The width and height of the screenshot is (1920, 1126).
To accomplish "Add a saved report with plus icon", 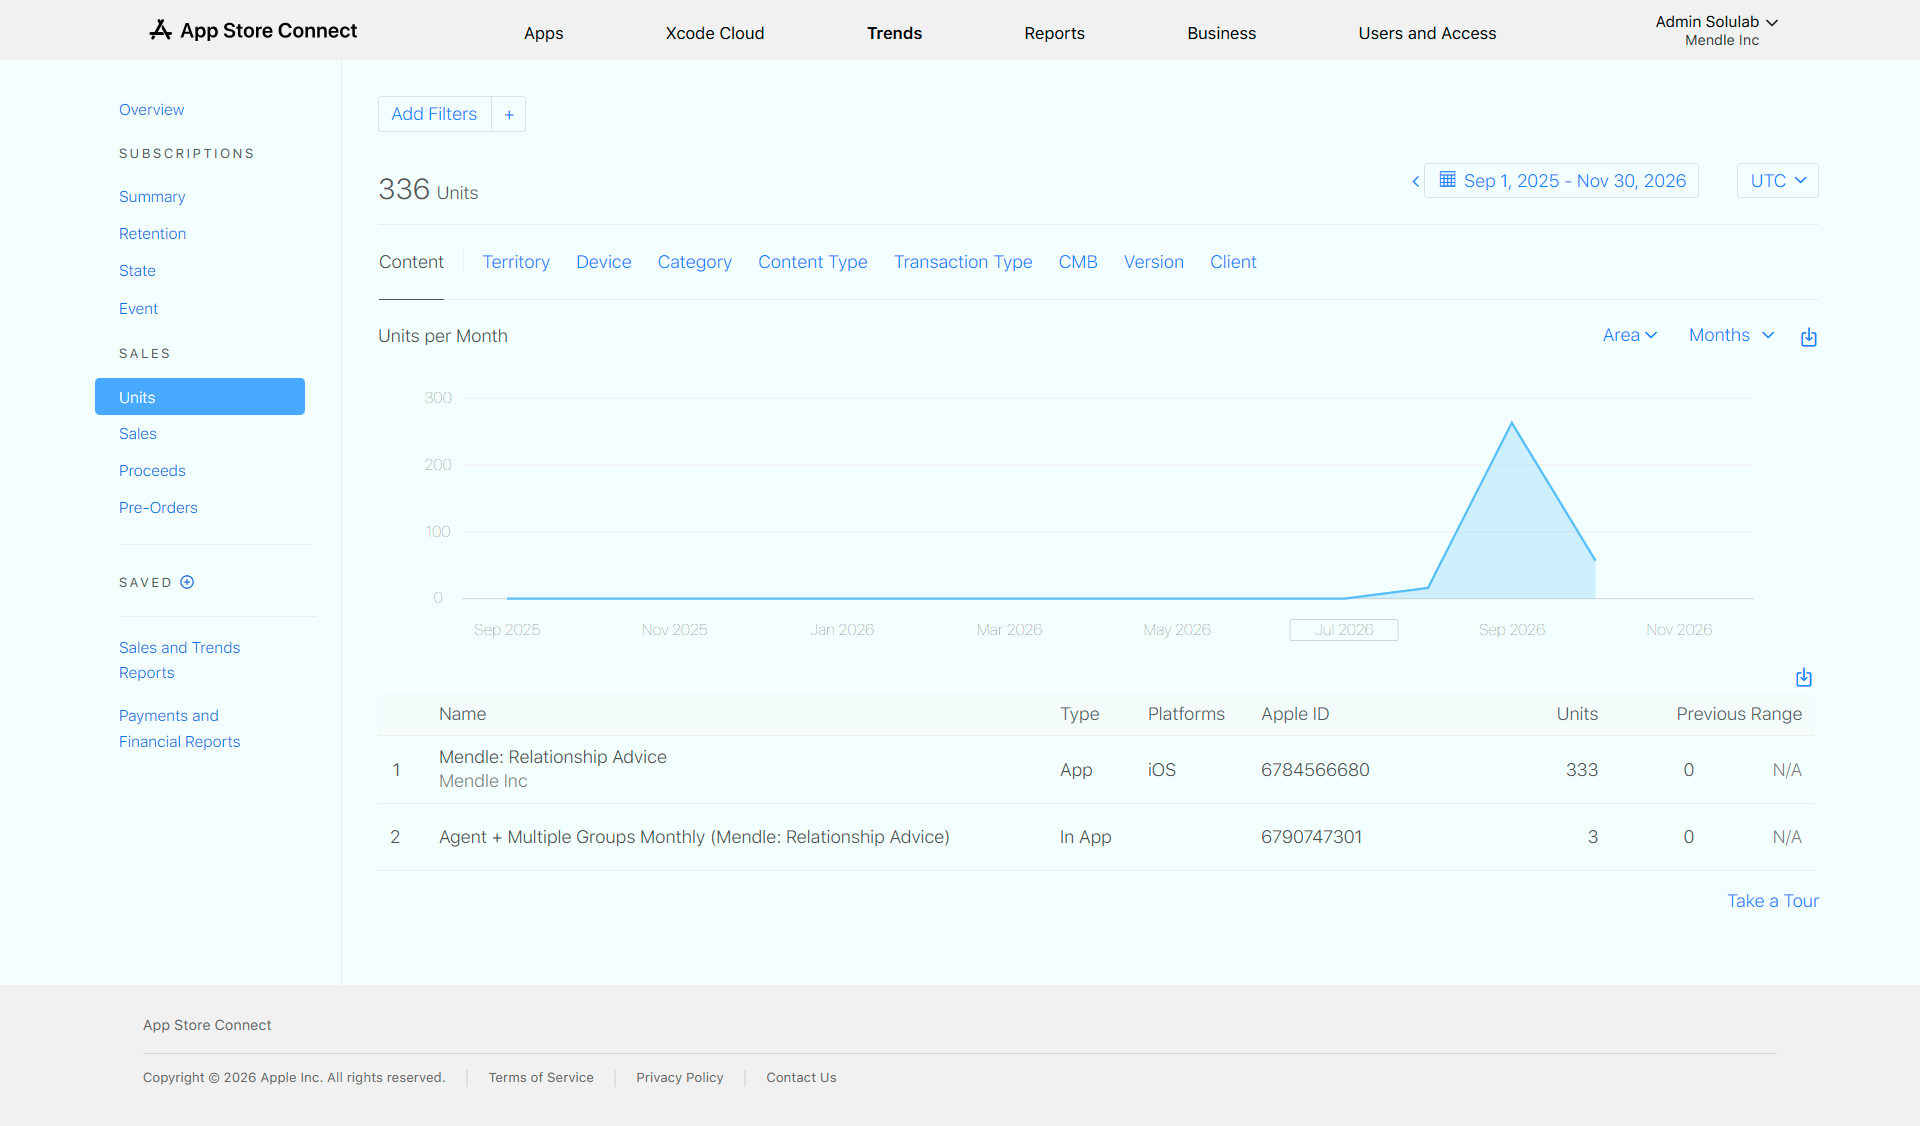I will [x=187, y=582].
